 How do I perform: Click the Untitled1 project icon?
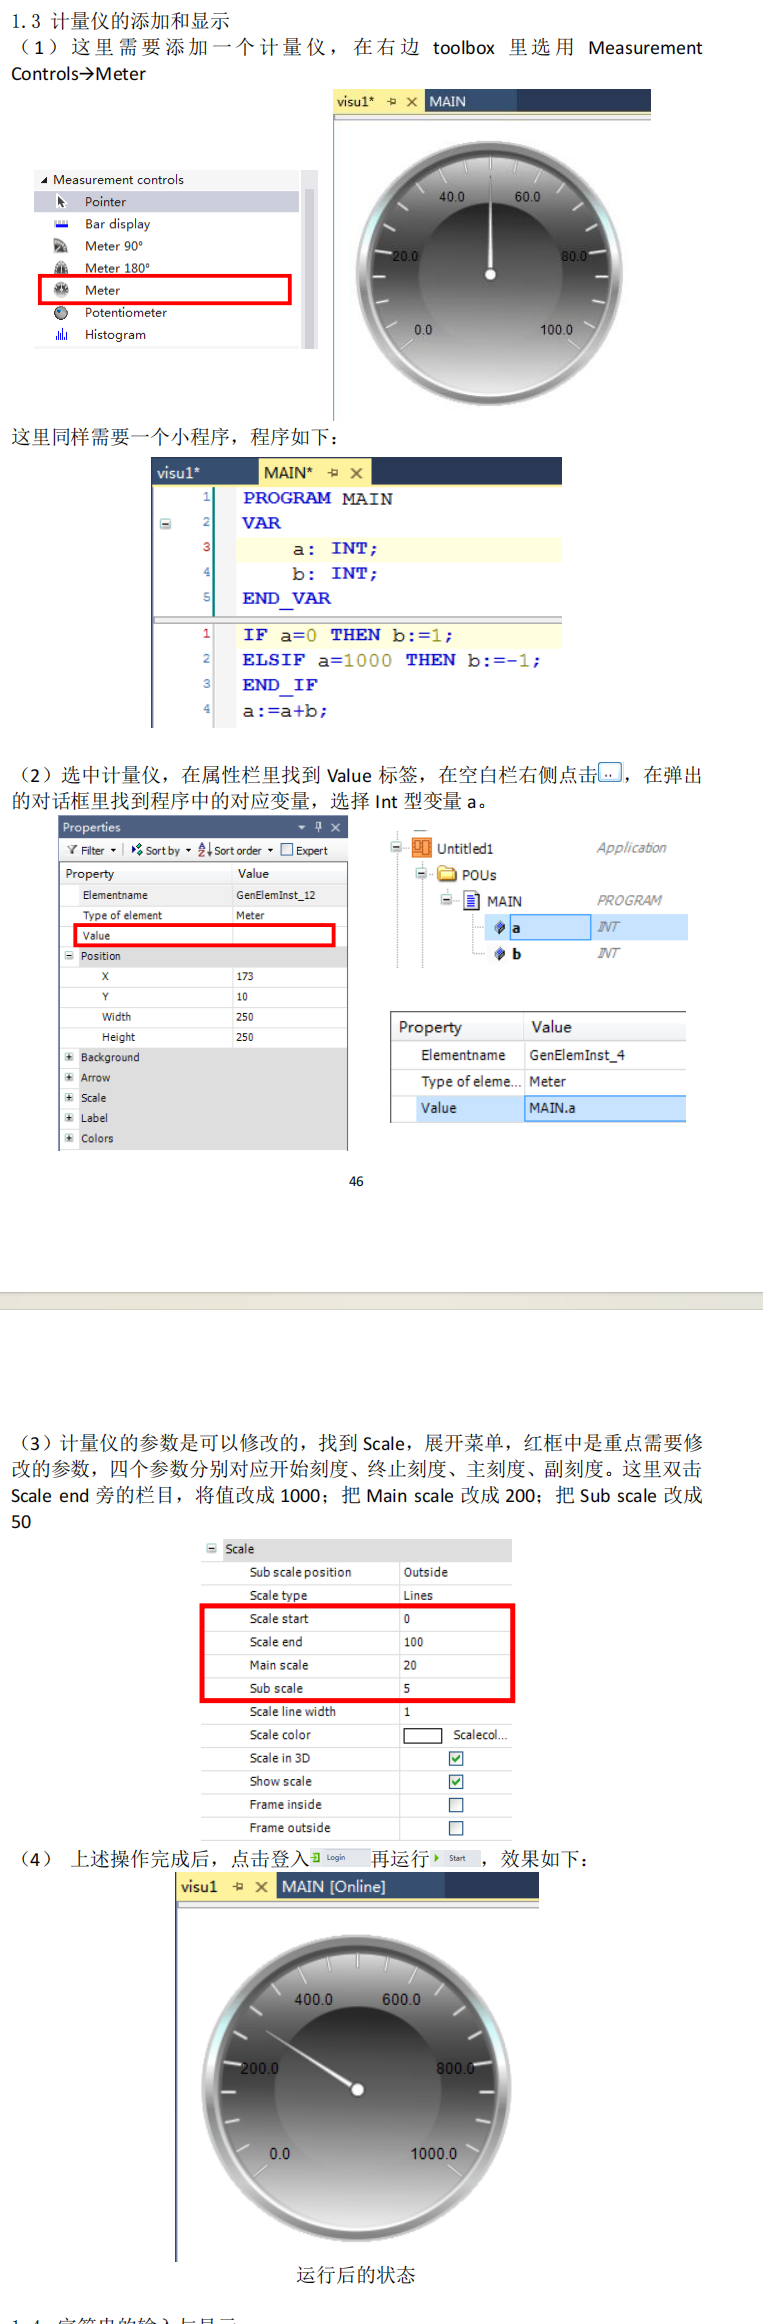point(422,848)
